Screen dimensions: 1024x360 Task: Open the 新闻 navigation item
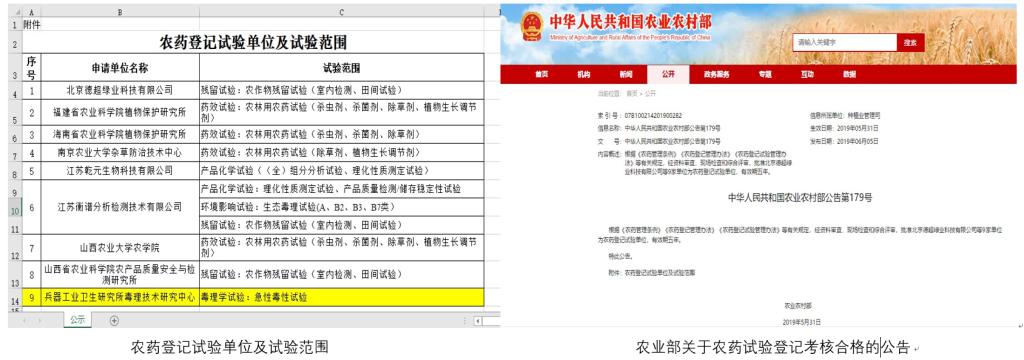click(626, 74)
